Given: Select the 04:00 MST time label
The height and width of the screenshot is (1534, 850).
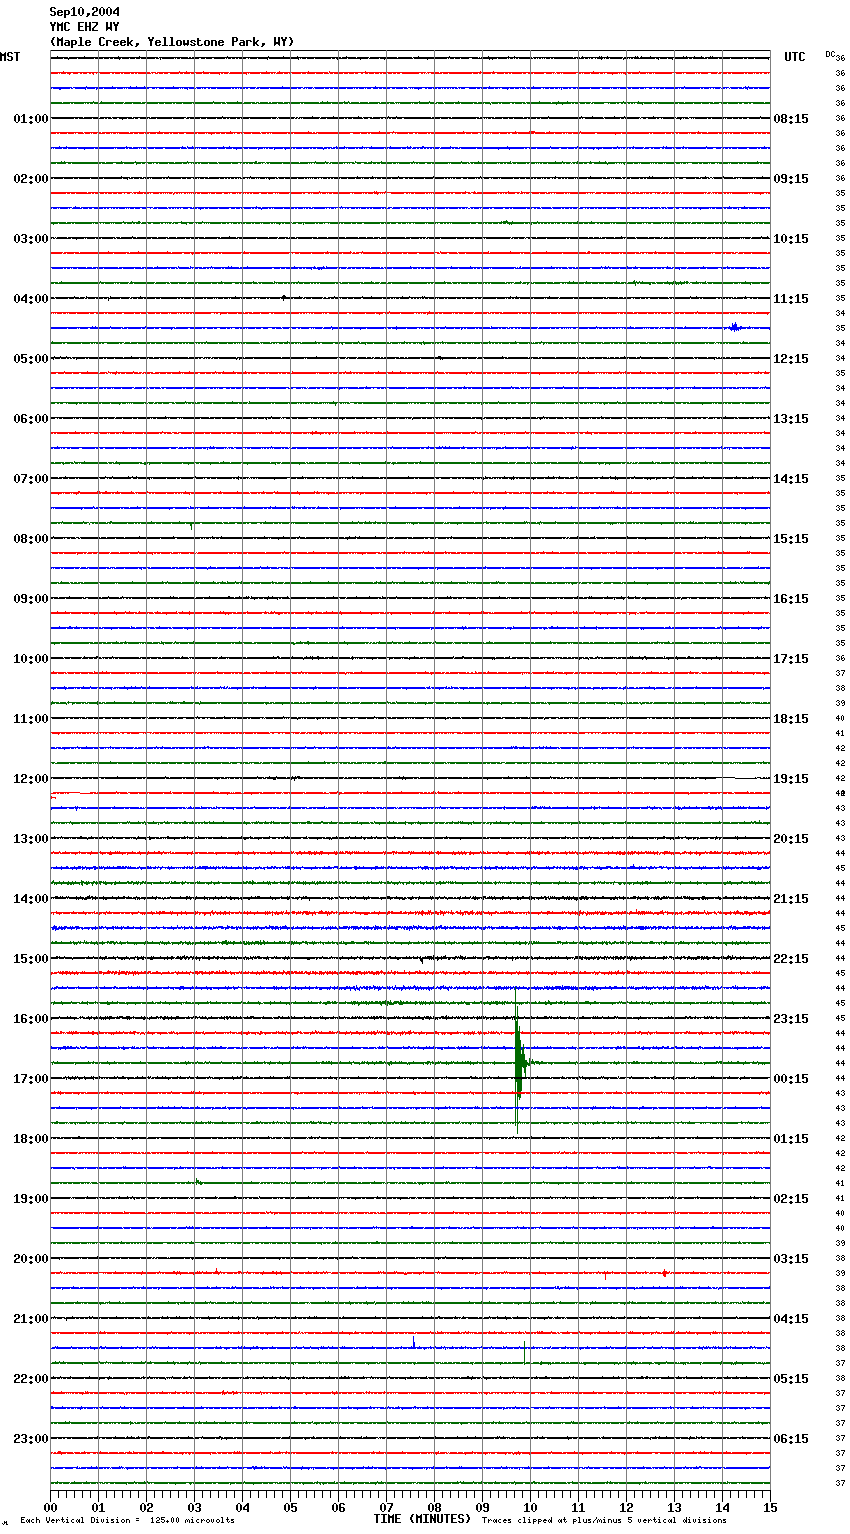Looking at the screenshot, I should pos(31,299).
